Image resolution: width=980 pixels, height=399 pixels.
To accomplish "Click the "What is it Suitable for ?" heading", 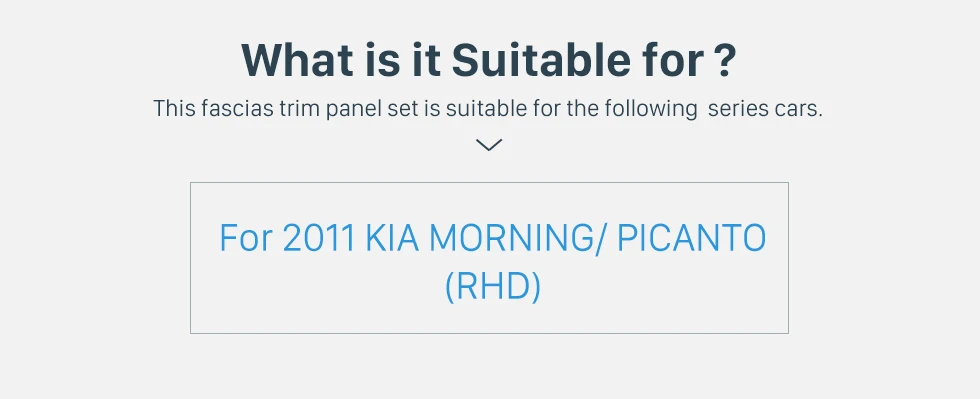I will 489,60.
